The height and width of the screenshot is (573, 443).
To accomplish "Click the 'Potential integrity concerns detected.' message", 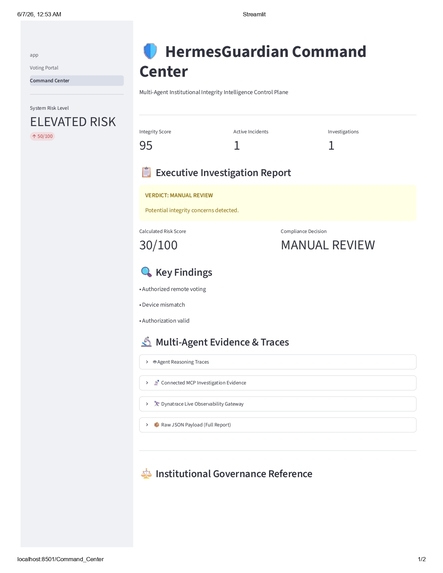I will coord(192,210).
